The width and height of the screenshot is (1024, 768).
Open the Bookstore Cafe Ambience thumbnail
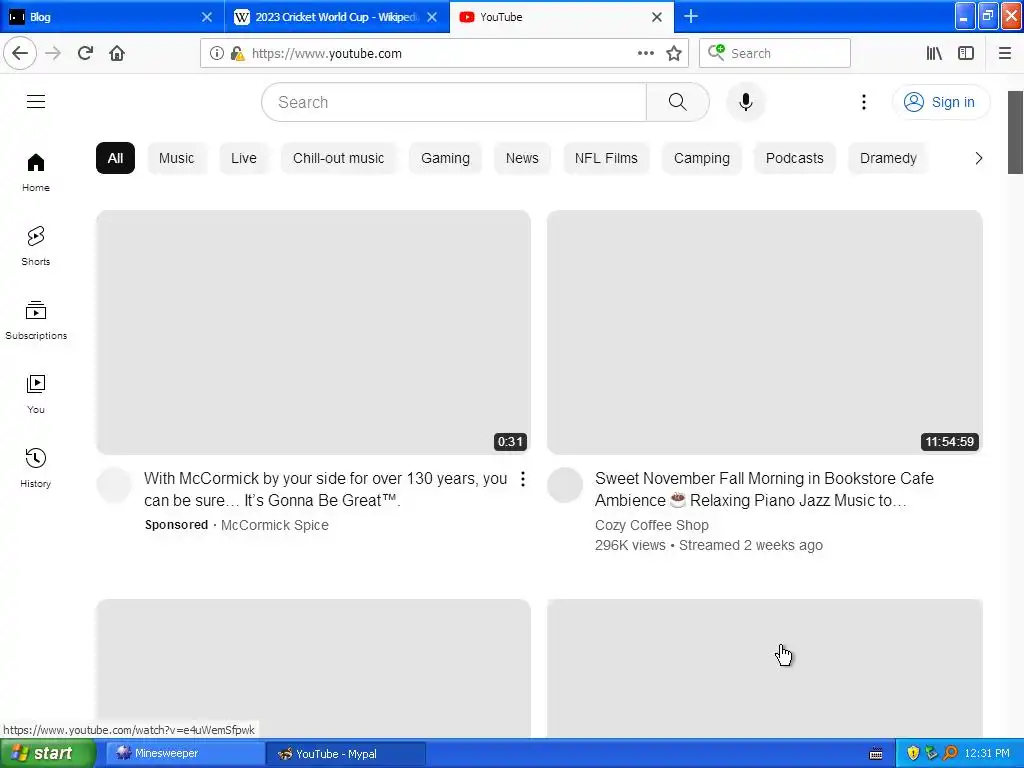coord(764,332)
